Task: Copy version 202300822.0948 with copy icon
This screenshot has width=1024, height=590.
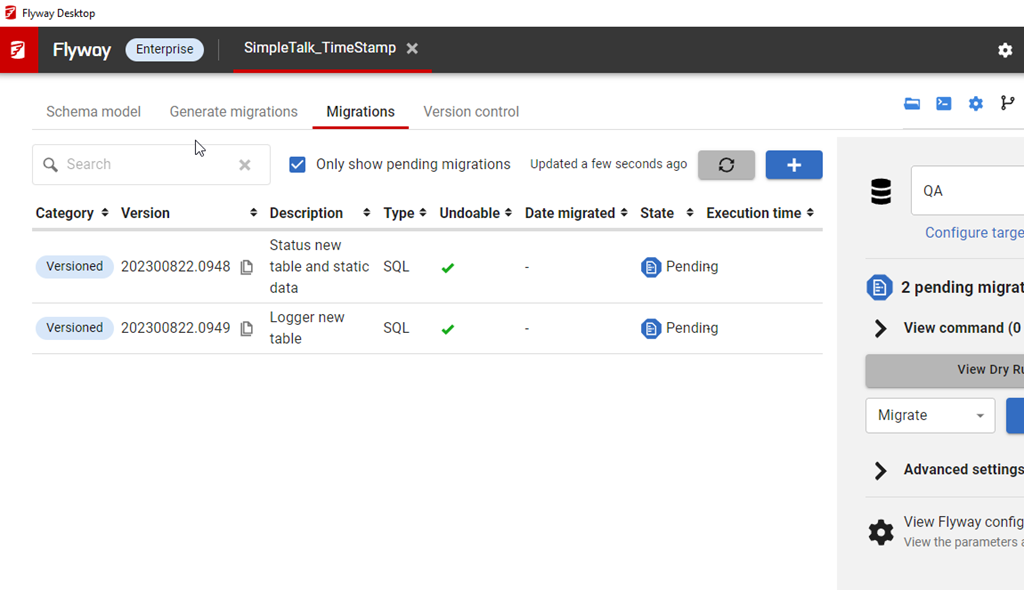Action: pos(247,267)
